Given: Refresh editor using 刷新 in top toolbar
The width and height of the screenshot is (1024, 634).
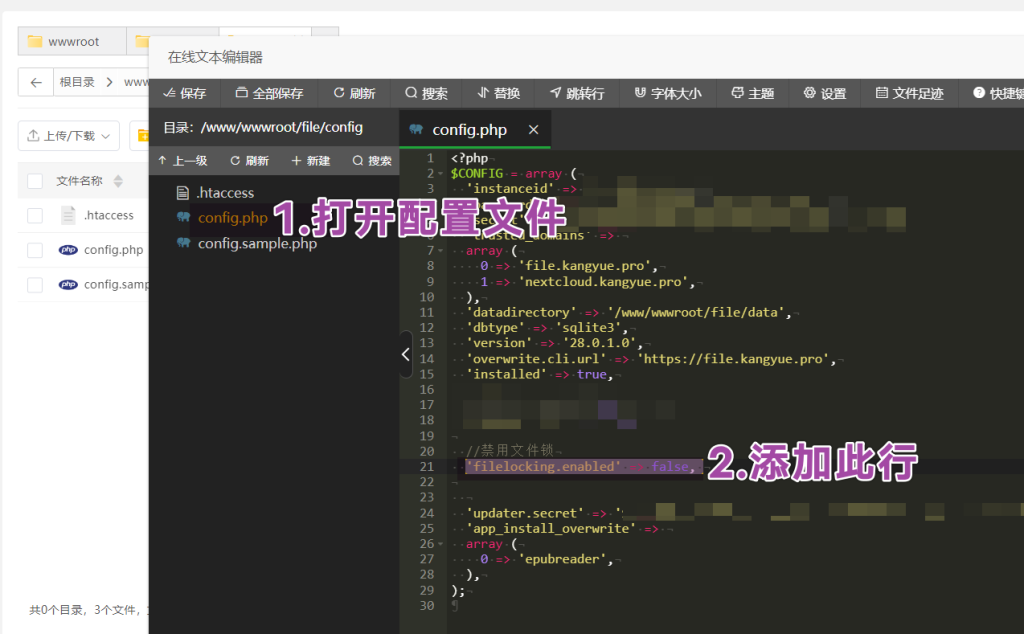Looking at the screenshot, I should pyautogui.click(x=355, y=93).
